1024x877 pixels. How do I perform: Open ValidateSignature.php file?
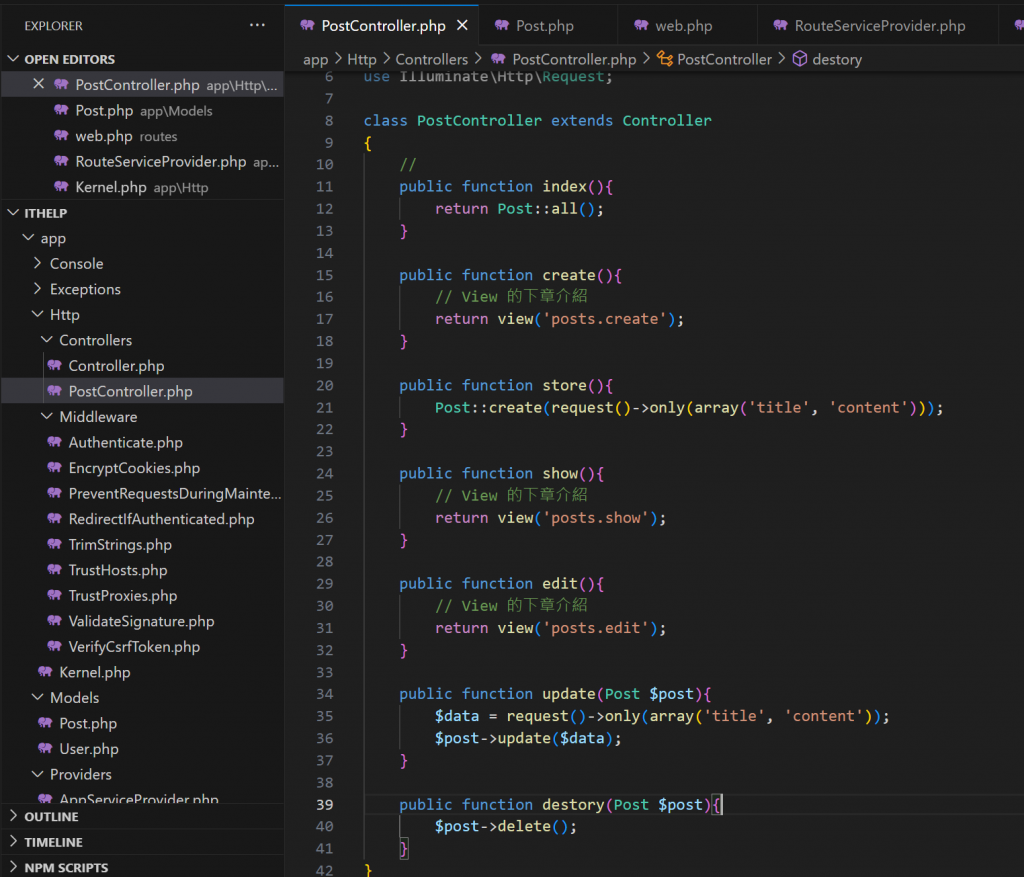(x=142, y=620)
